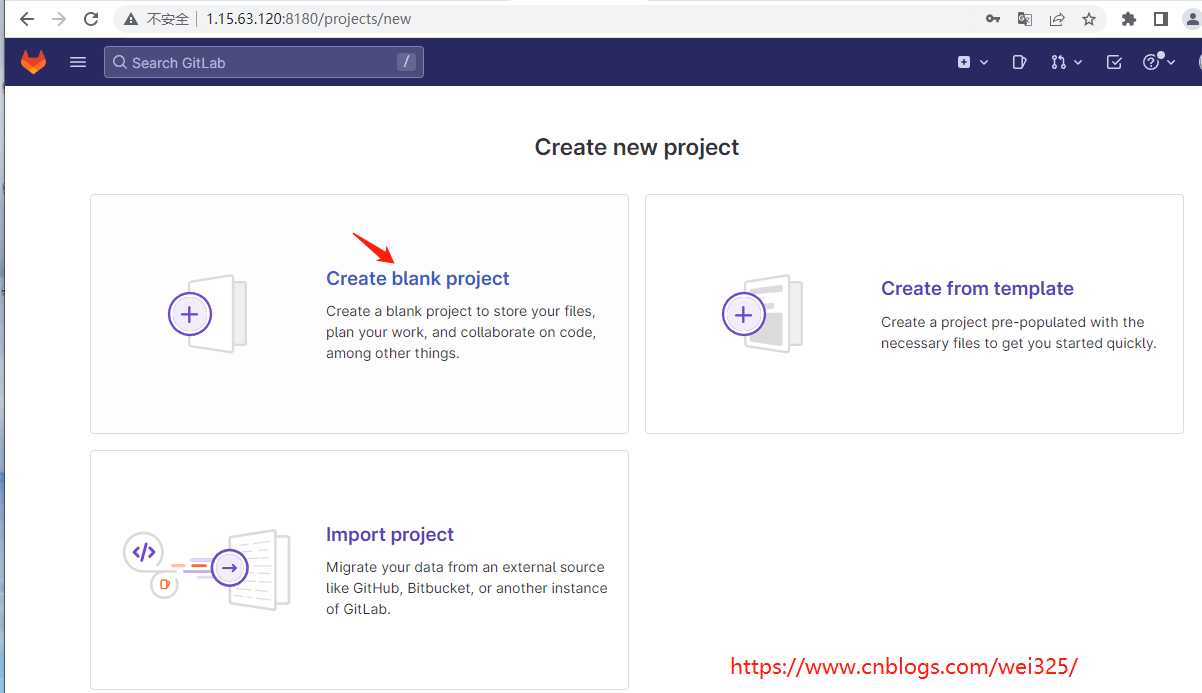
Task: Click the blank project plus illustration
Action: (x=190, y=315)
